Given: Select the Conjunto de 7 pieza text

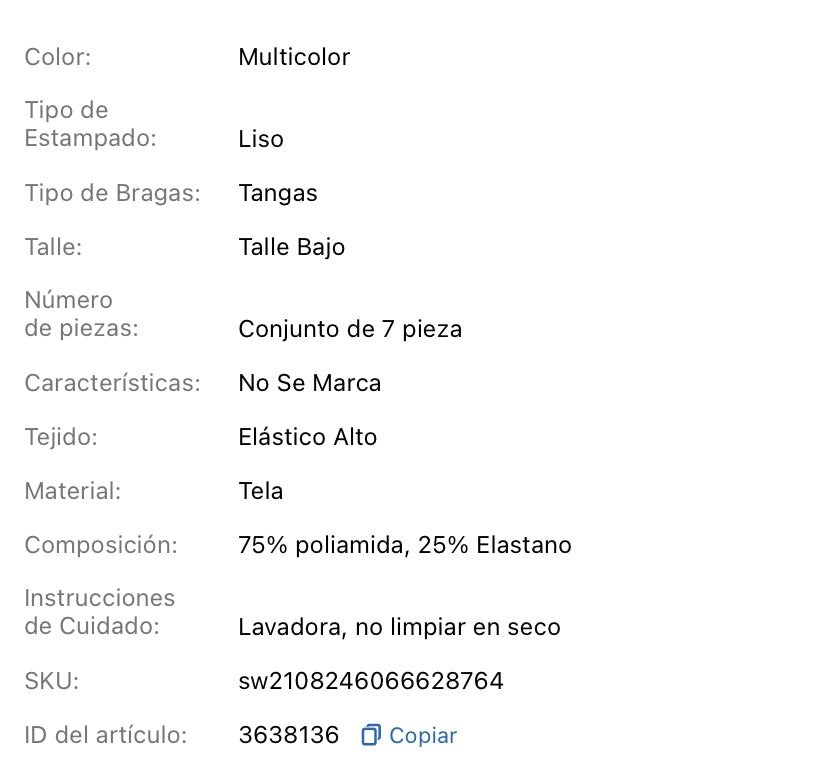Looking at the screenshot, I should 350,329.
